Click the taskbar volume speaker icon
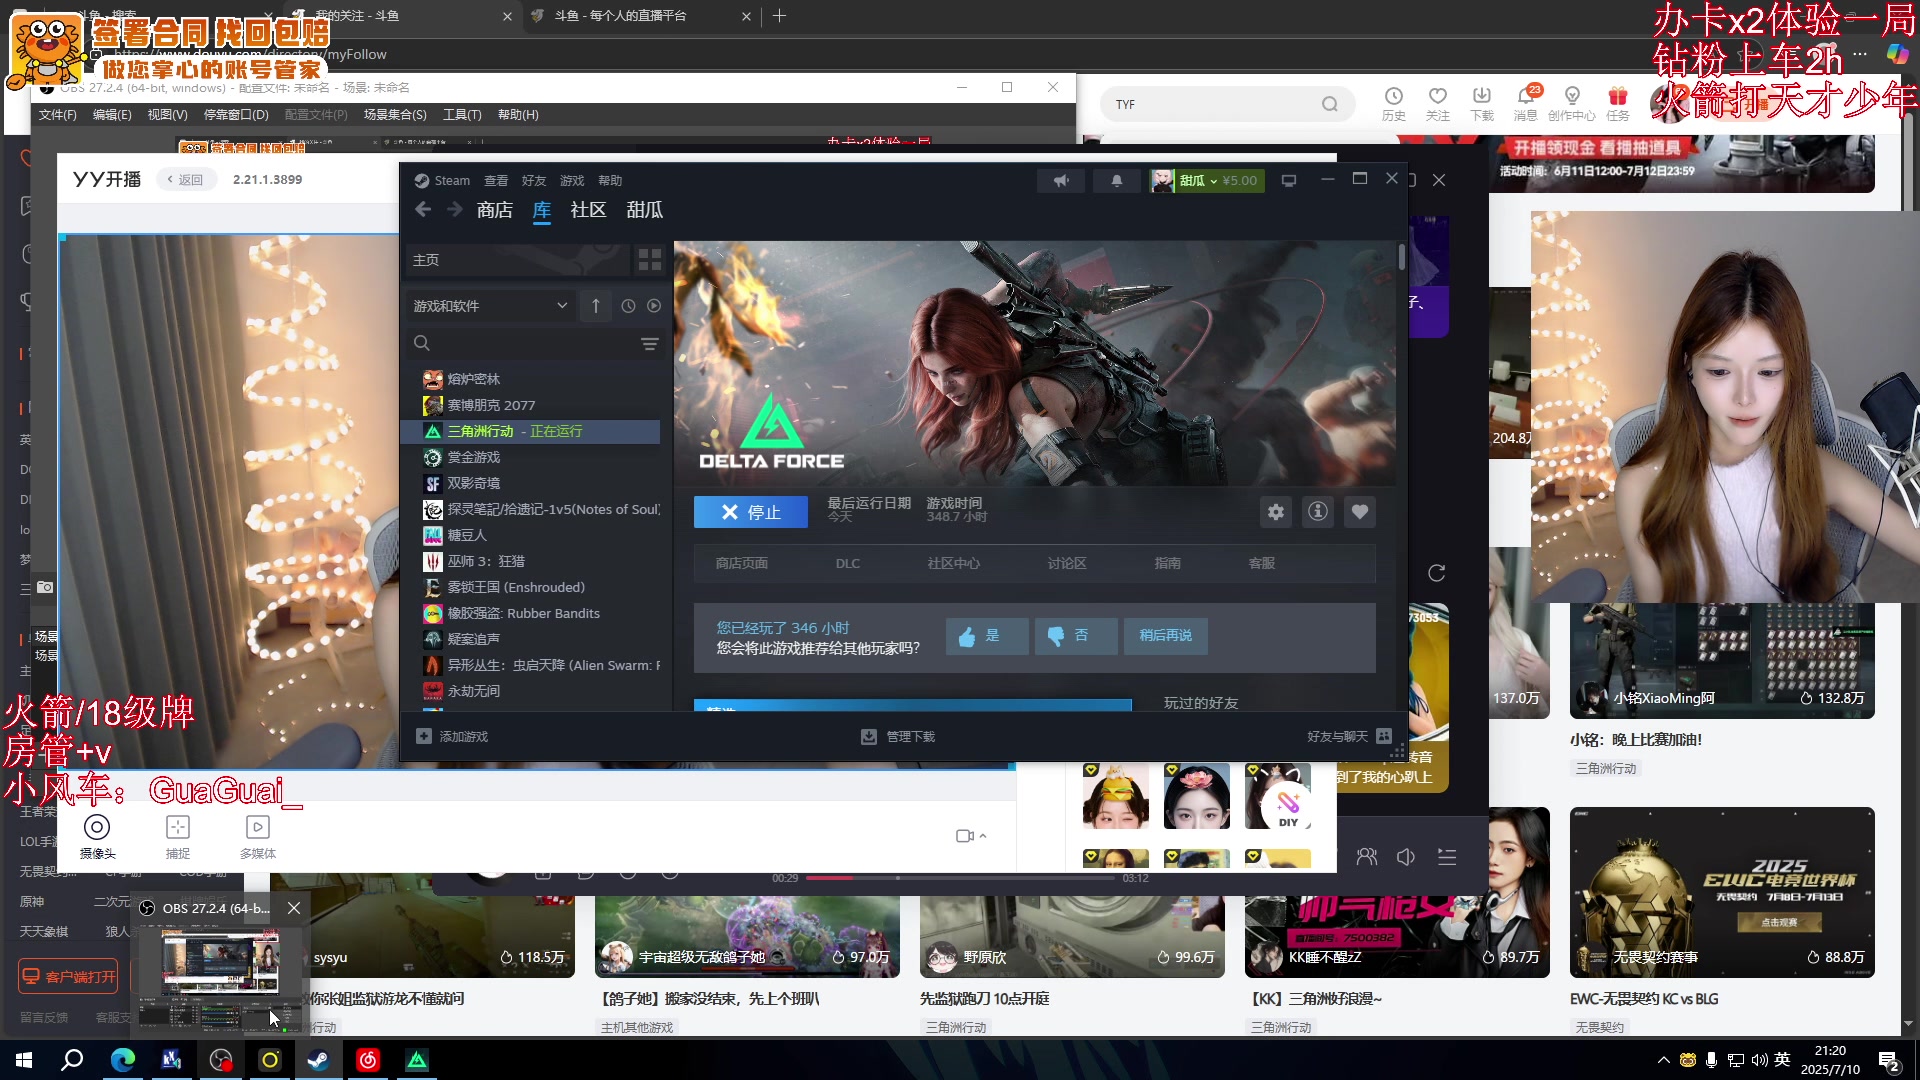 tap(1760, 1060)
